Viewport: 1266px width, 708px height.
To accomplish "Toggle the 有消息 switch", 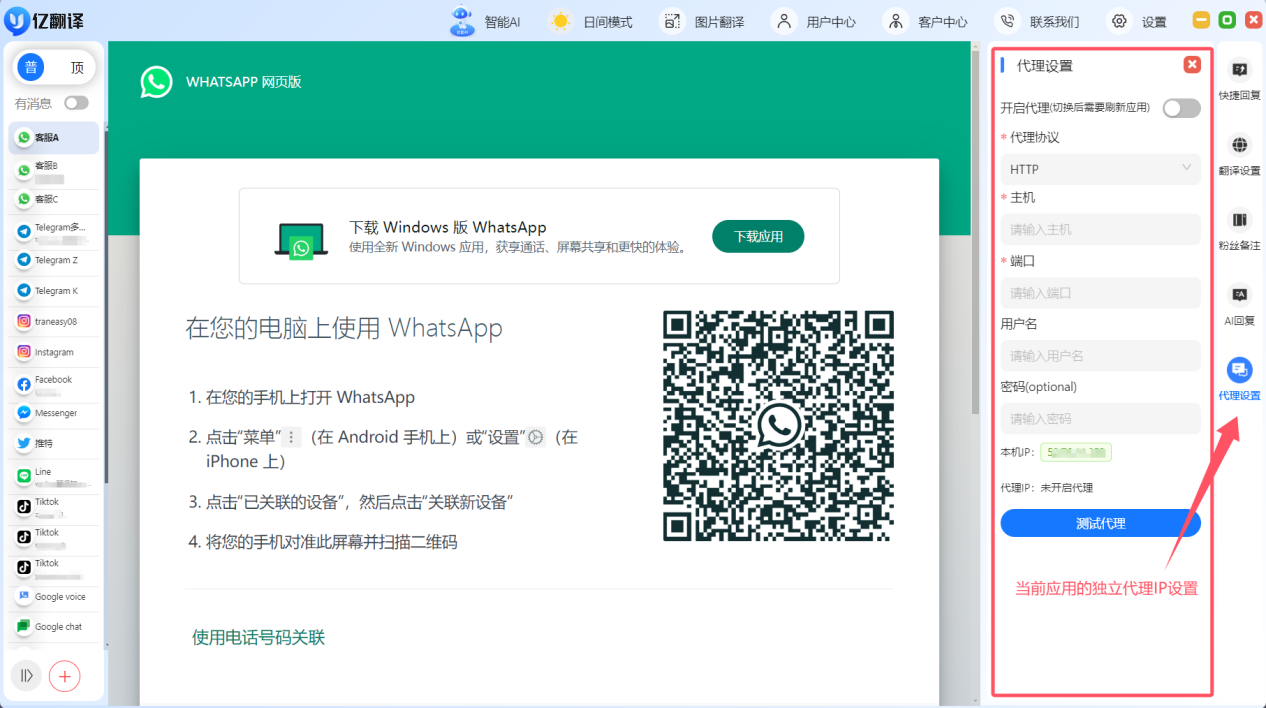I will coord(77,103).
